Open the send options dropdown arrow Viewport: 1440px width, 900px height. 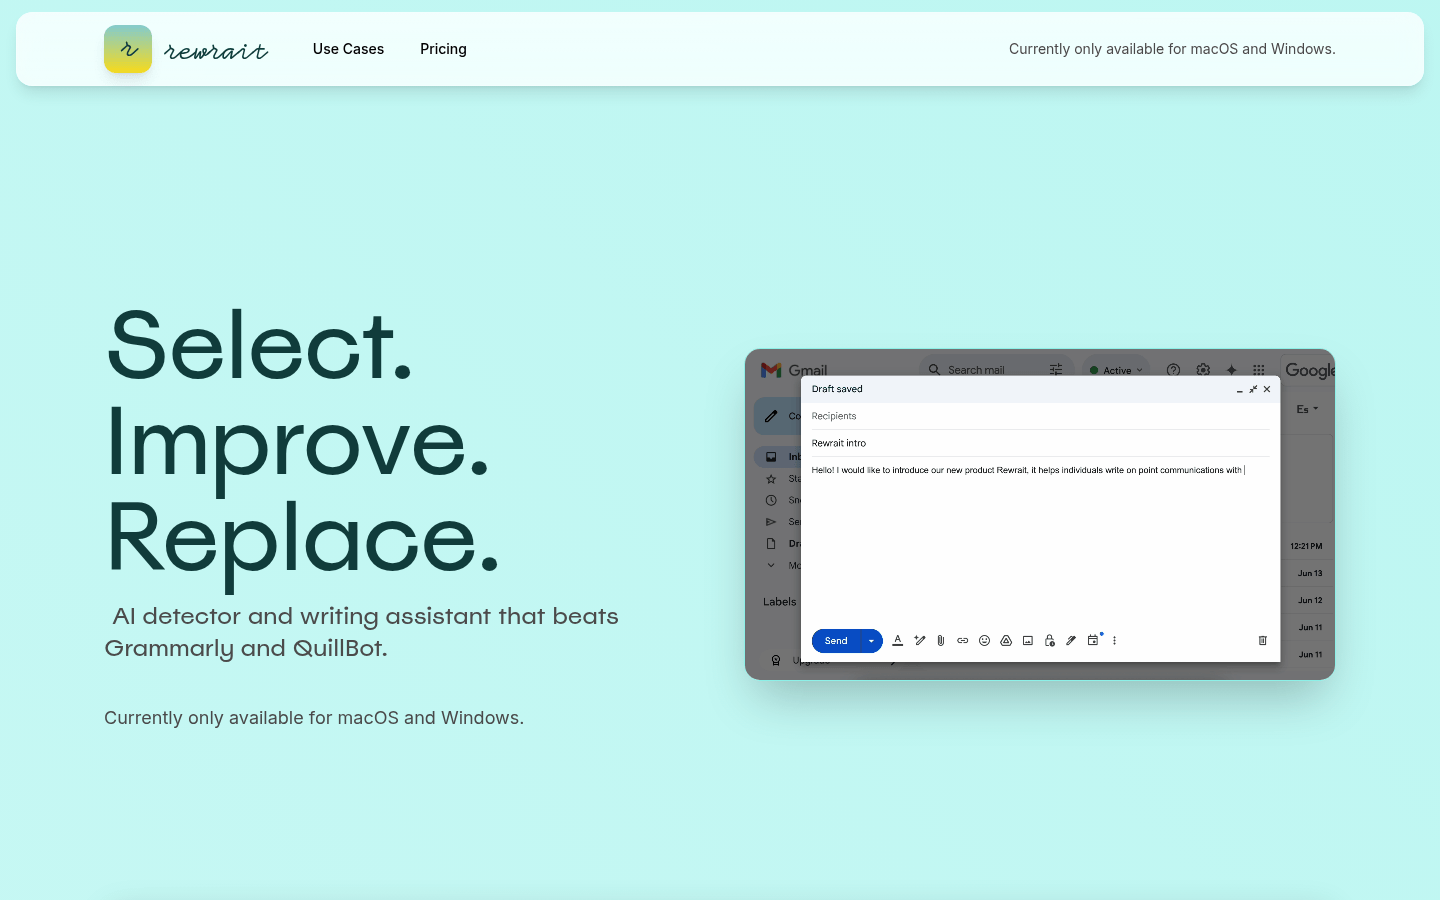point(871,641)
